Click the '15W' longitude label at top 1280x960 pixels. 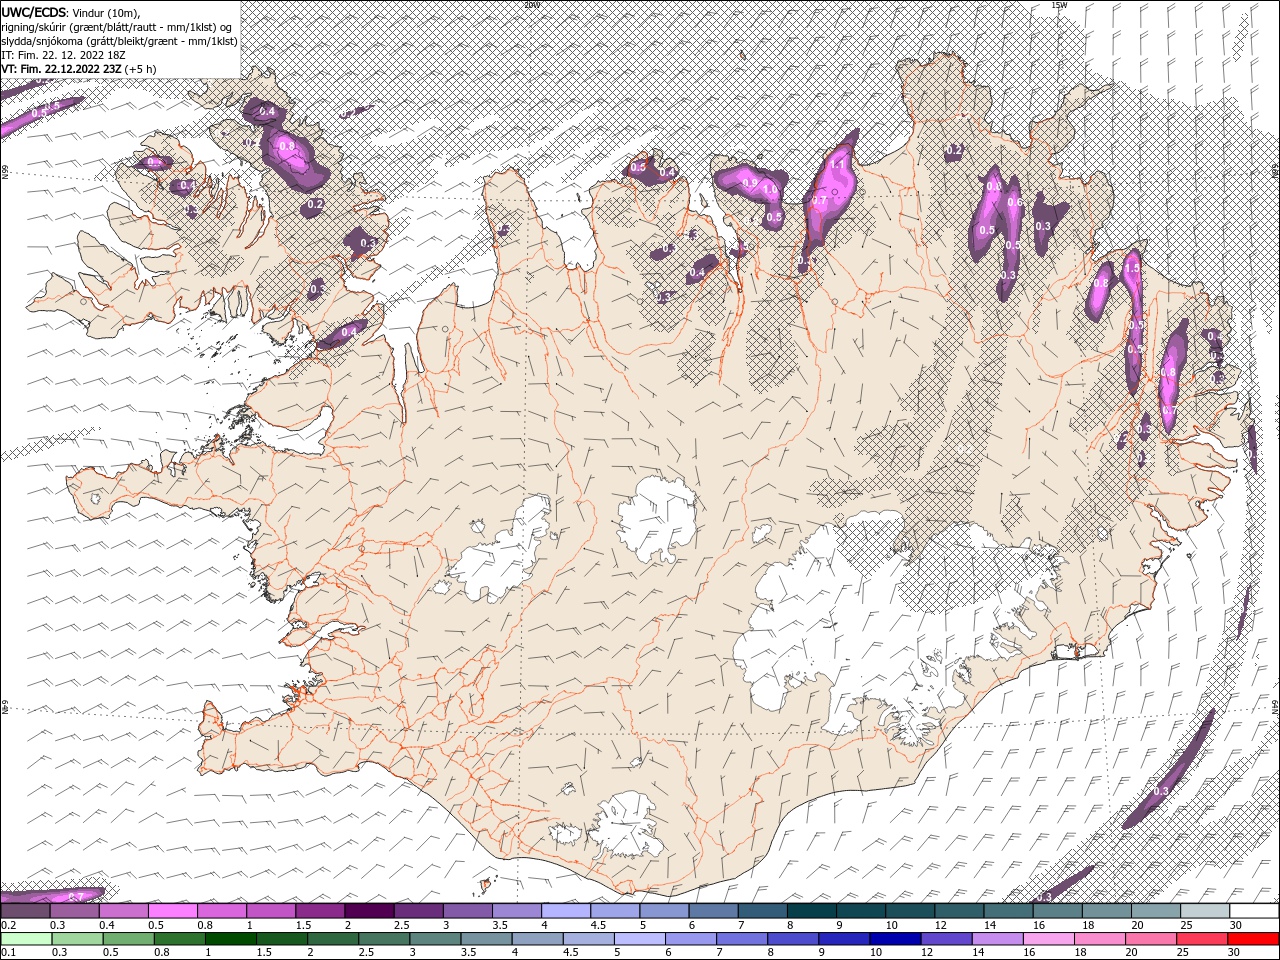tap(1058, 5)
